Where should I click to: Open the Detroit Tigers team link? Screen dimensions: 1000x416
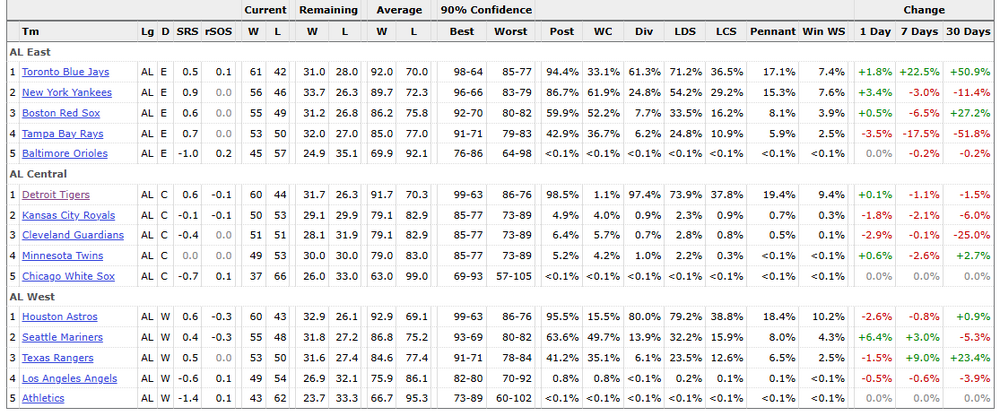56,195
